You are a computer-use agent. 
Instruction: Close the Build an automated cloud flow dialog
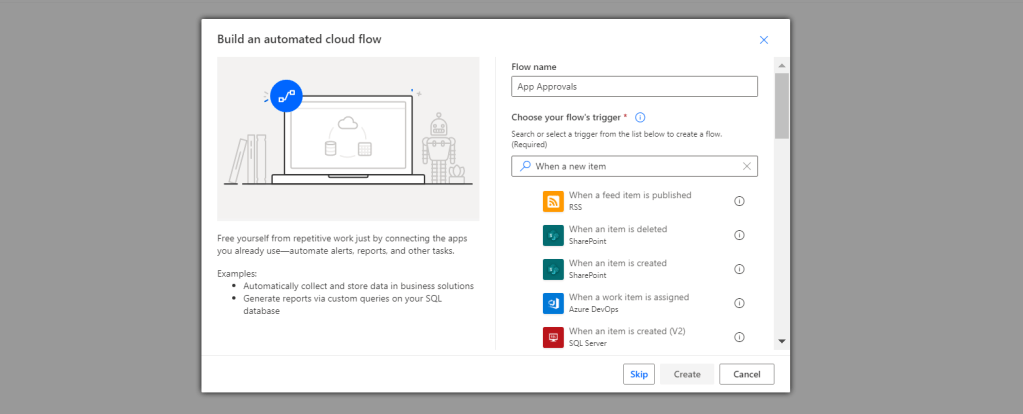tap(764, 40)
